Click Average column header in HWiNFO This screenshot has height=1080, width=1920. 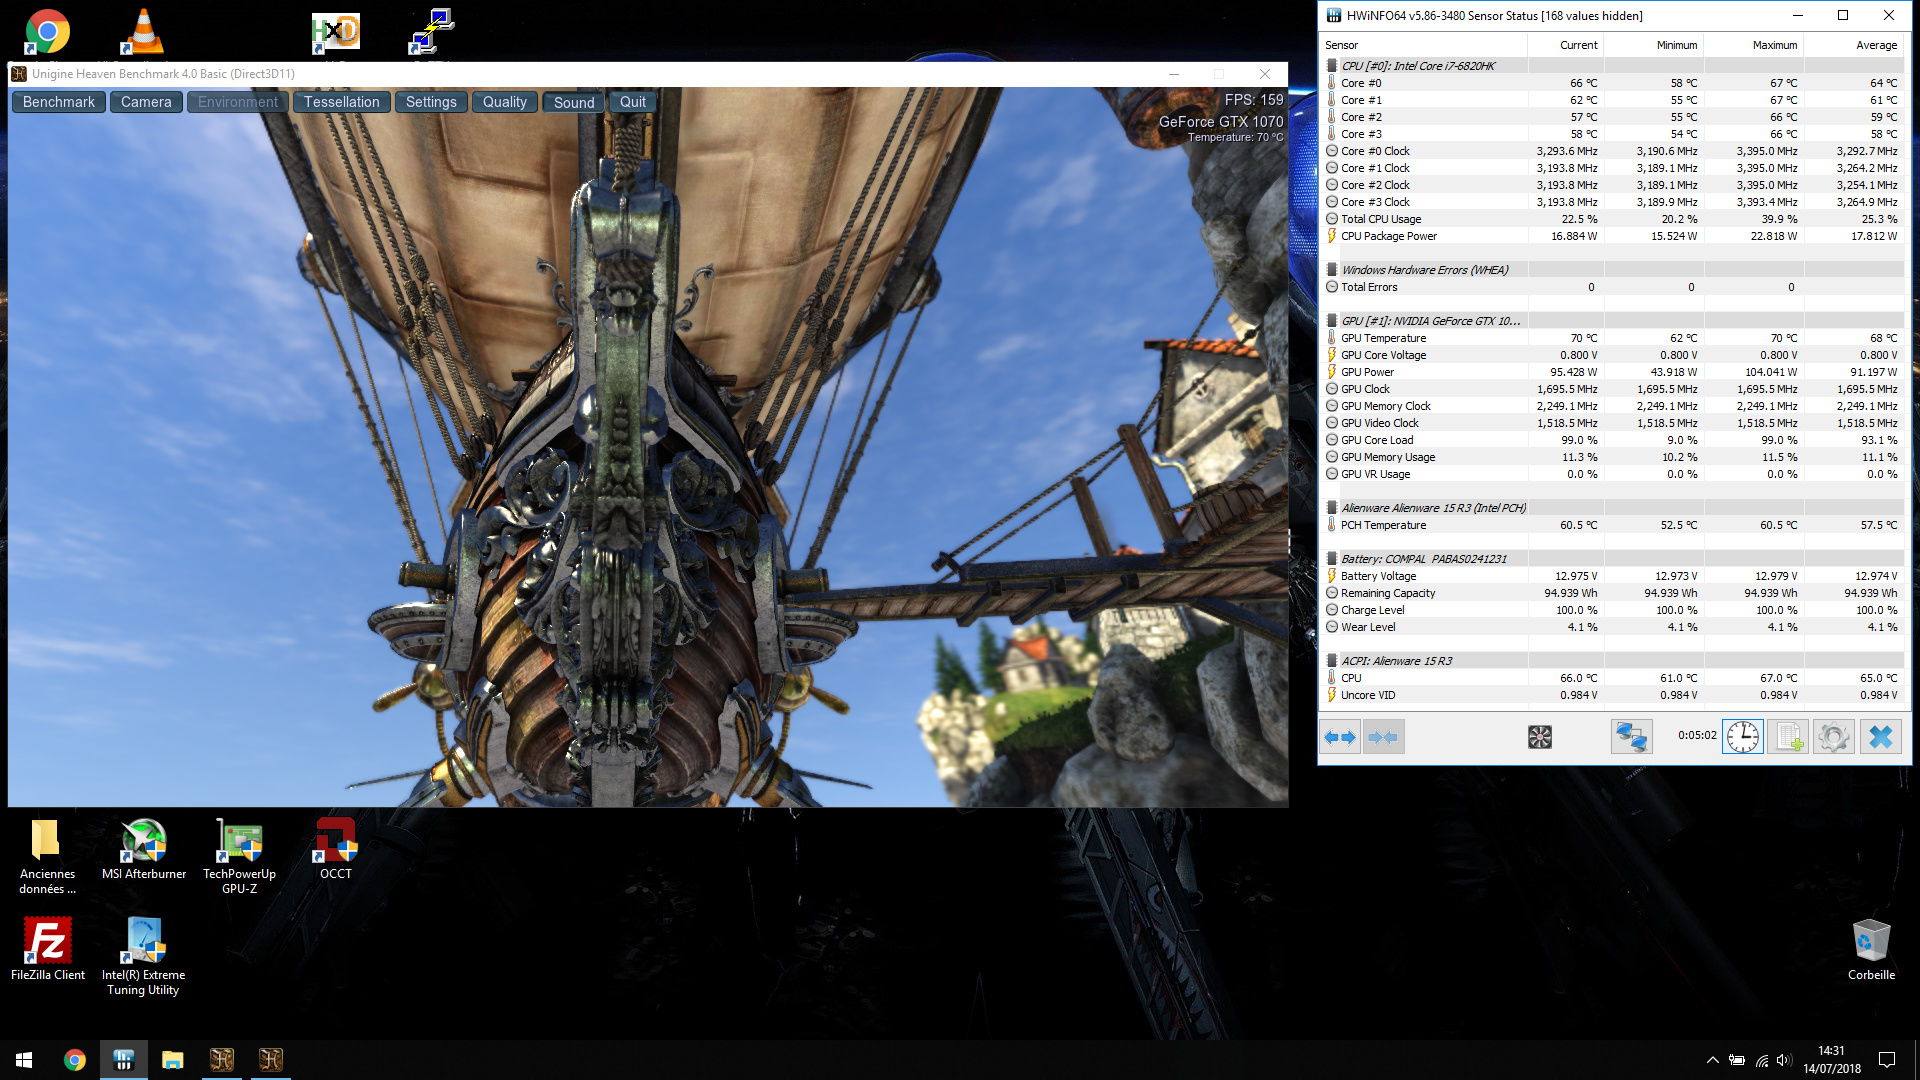pos(1854,45)
